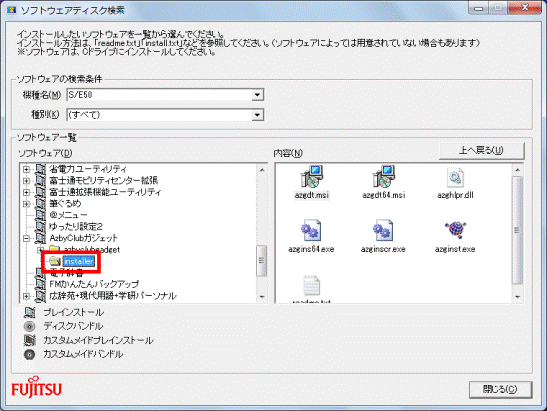The width and height of the screenshot is (547, 411).
Task: Click the ゆったり設定2 software icon
Action: click(40, 226)
